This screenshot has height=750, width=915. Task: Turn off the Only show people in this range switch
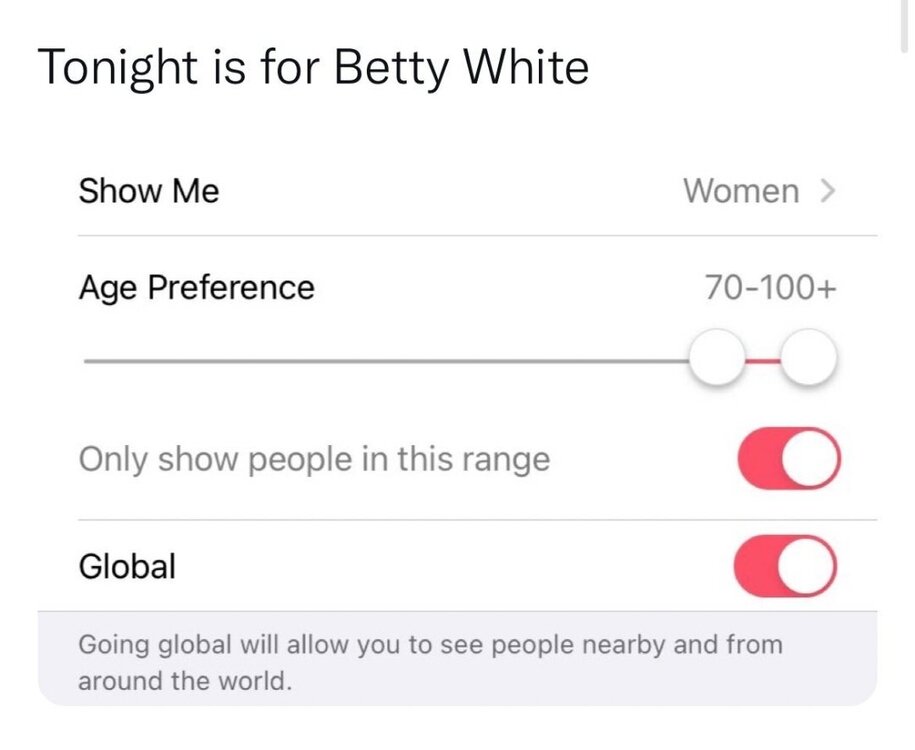787,459
